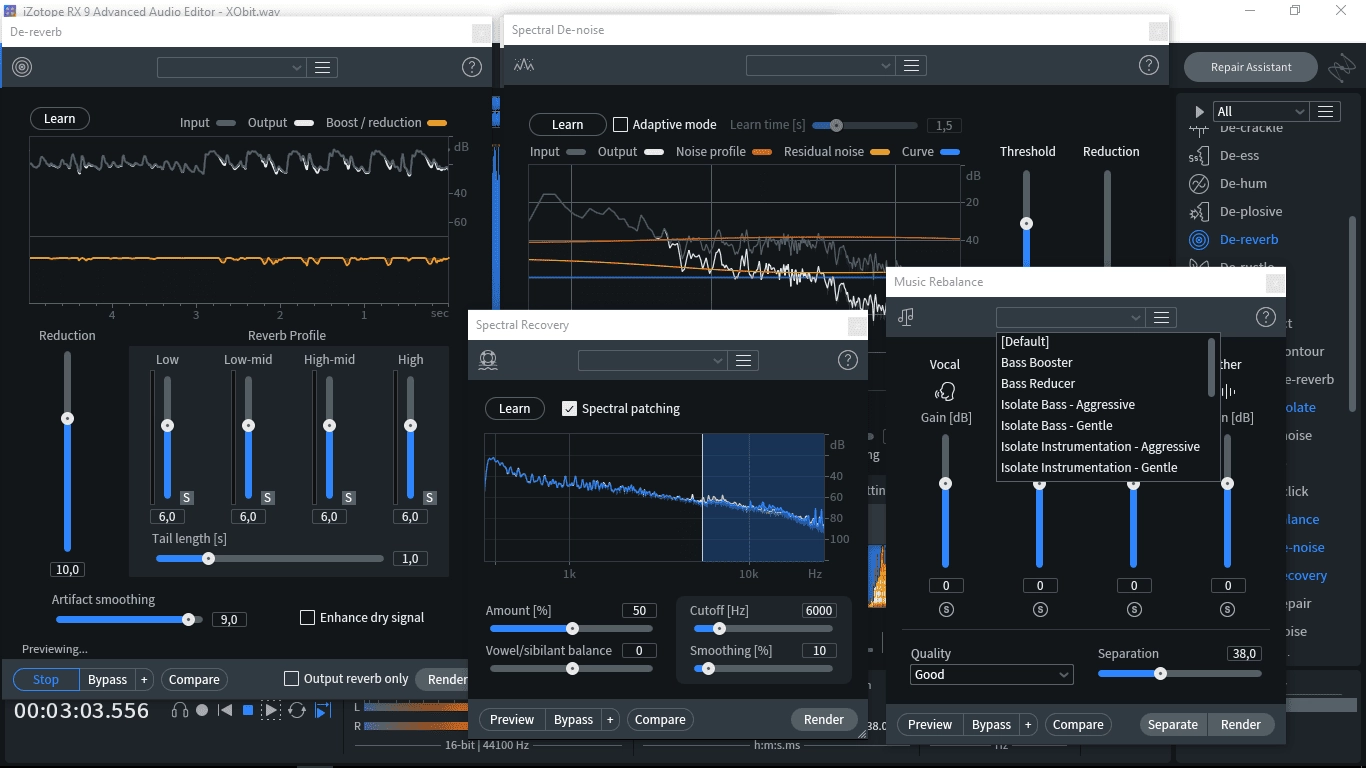Image resolution: width=1366 pixels, height=768 pixels.
Task: Open the Spectral Recovery preset hamburger menu
Action: click(x=743, y=360)
